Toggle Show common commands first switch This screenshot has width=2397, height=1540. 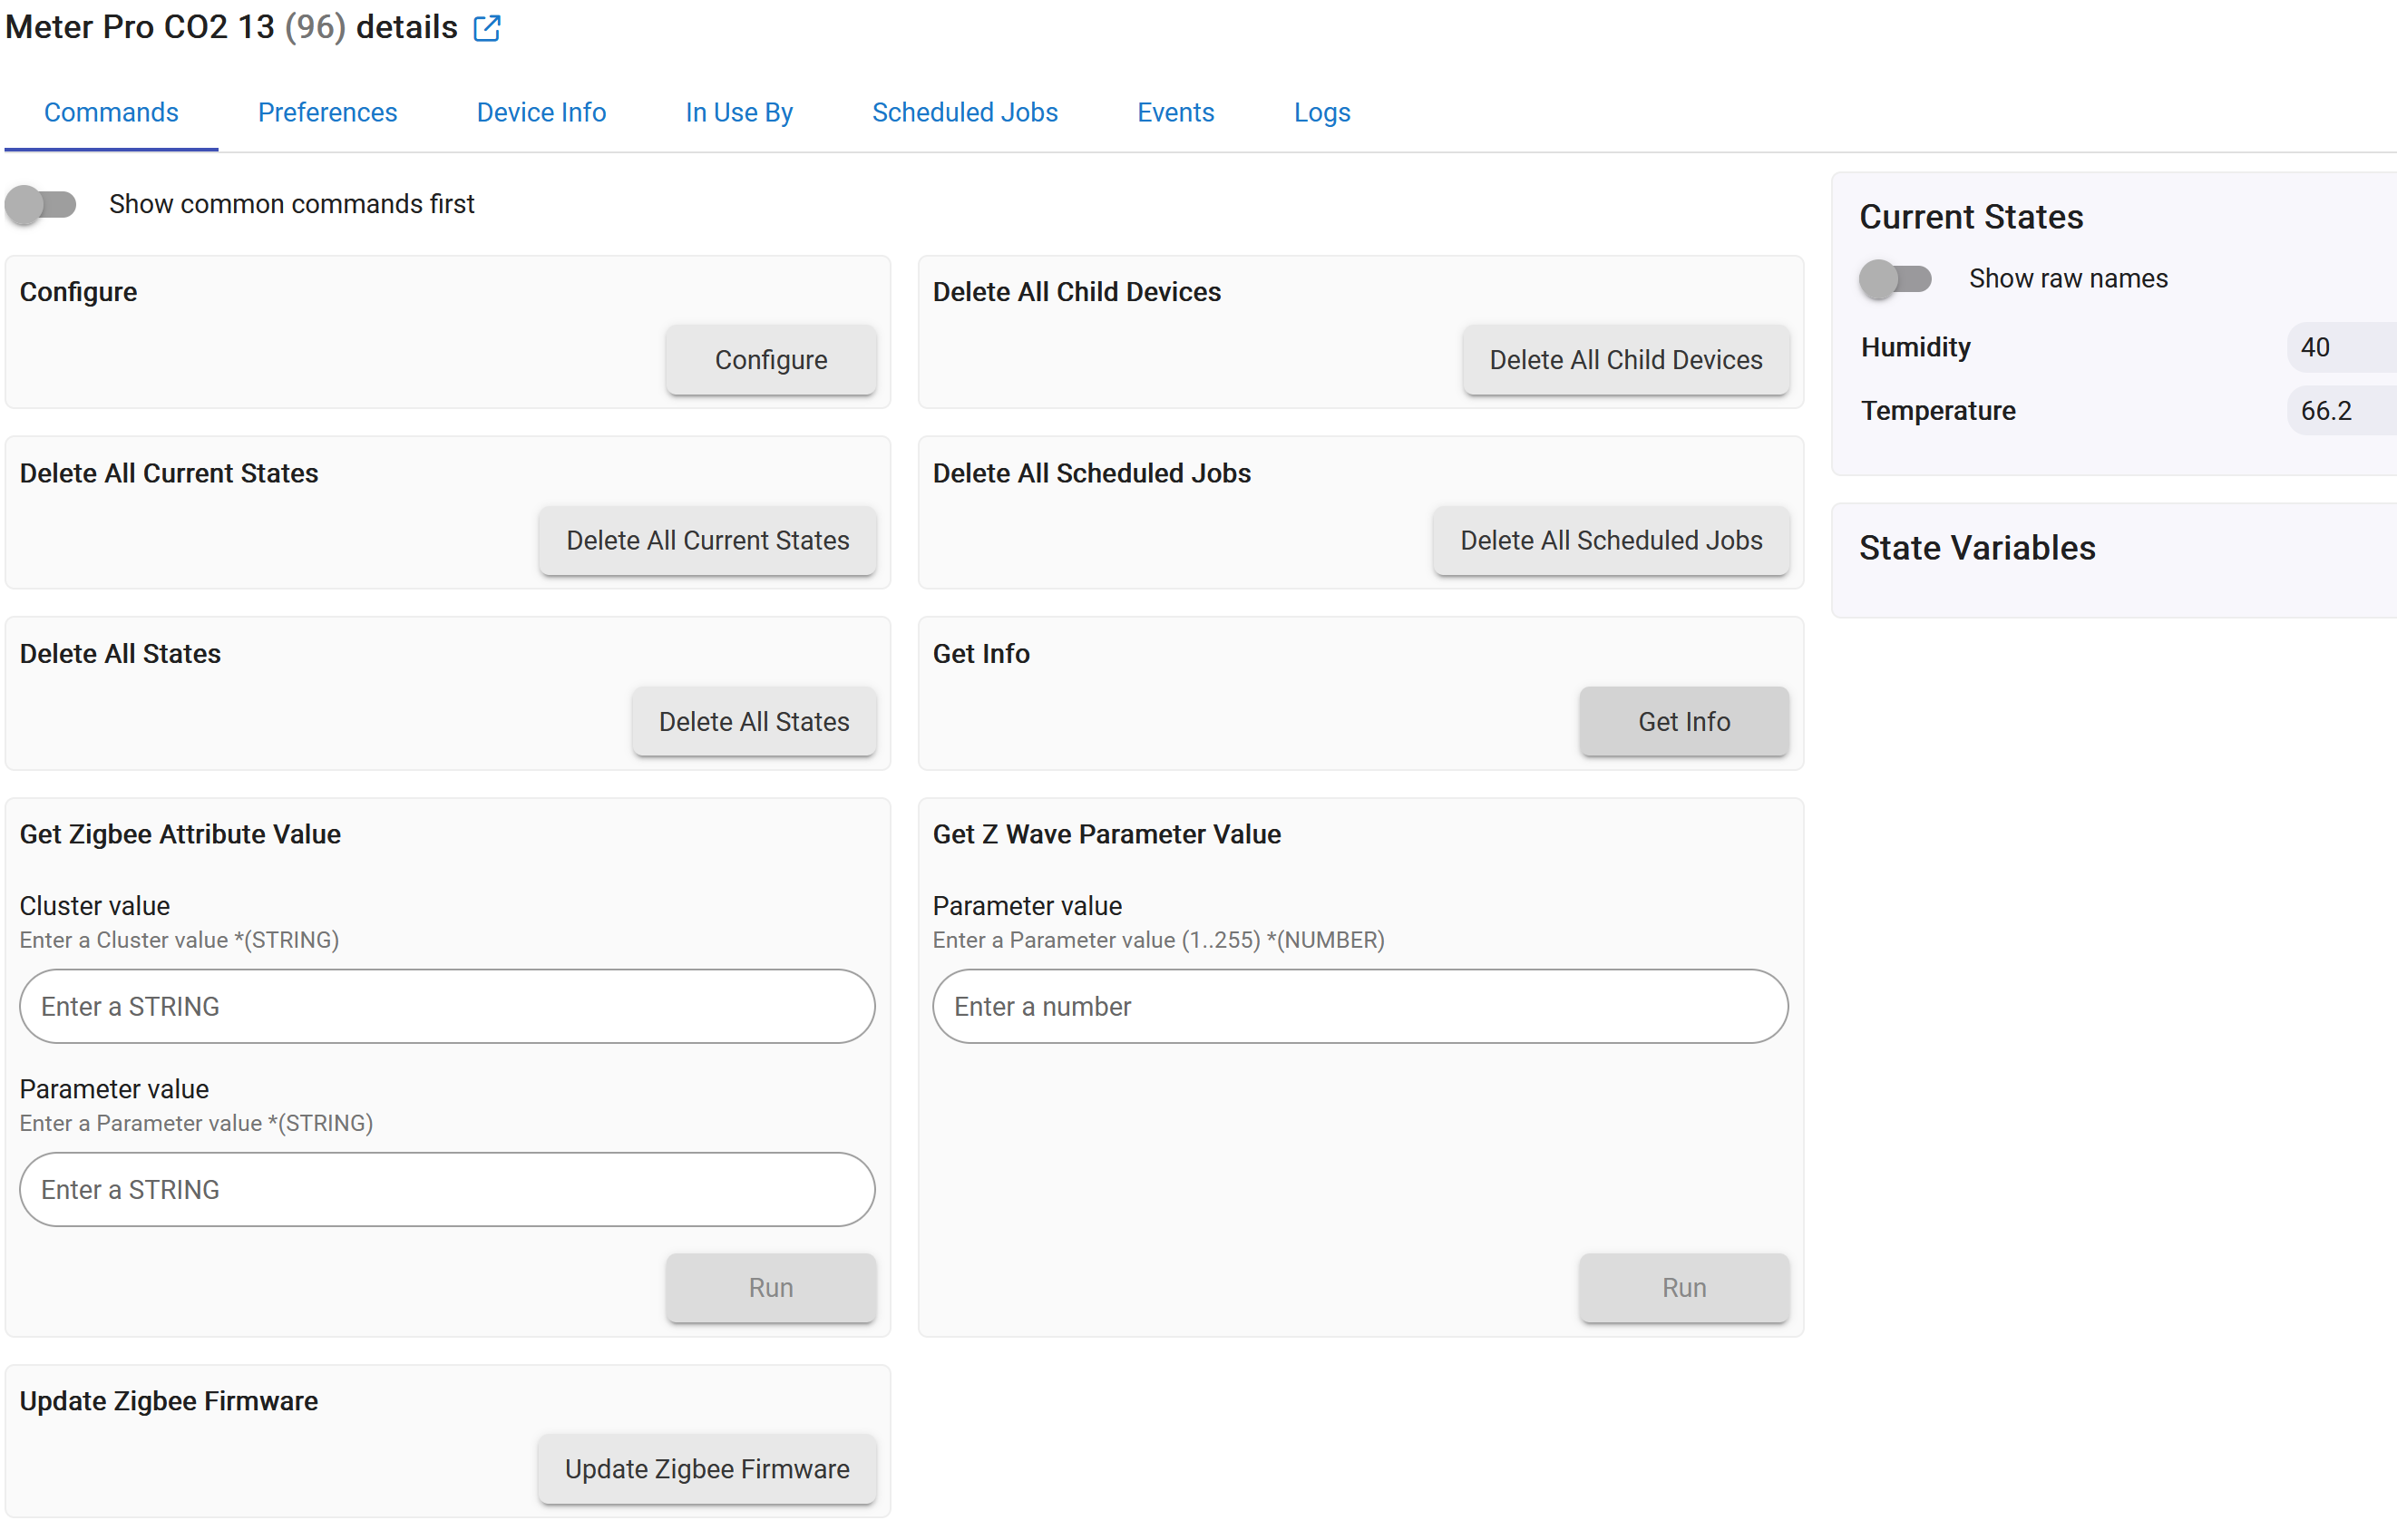click(42, 204)
